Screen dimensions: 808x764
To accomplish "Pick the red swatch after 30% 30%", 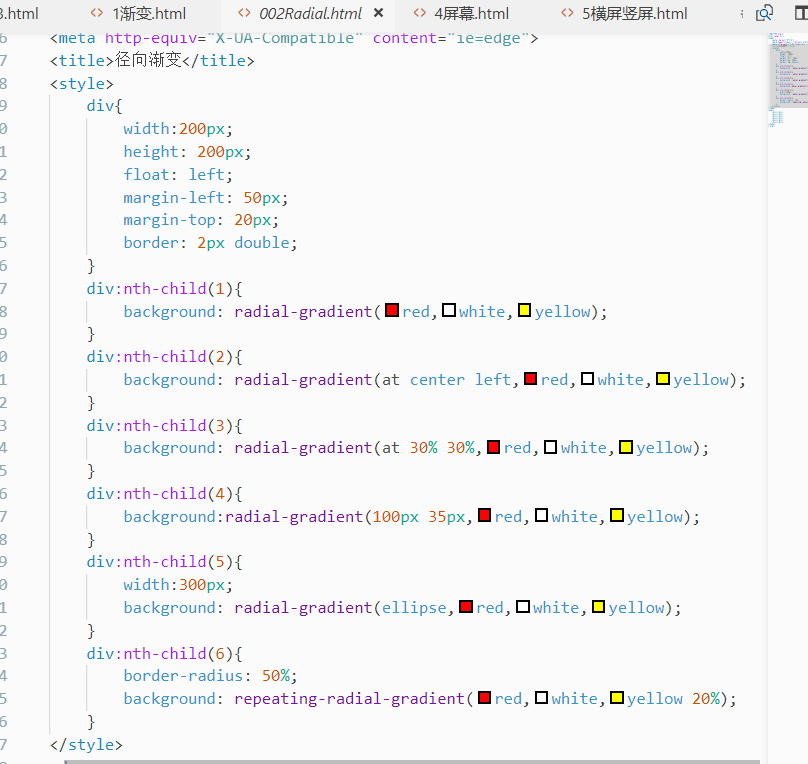I will point(493,447).
